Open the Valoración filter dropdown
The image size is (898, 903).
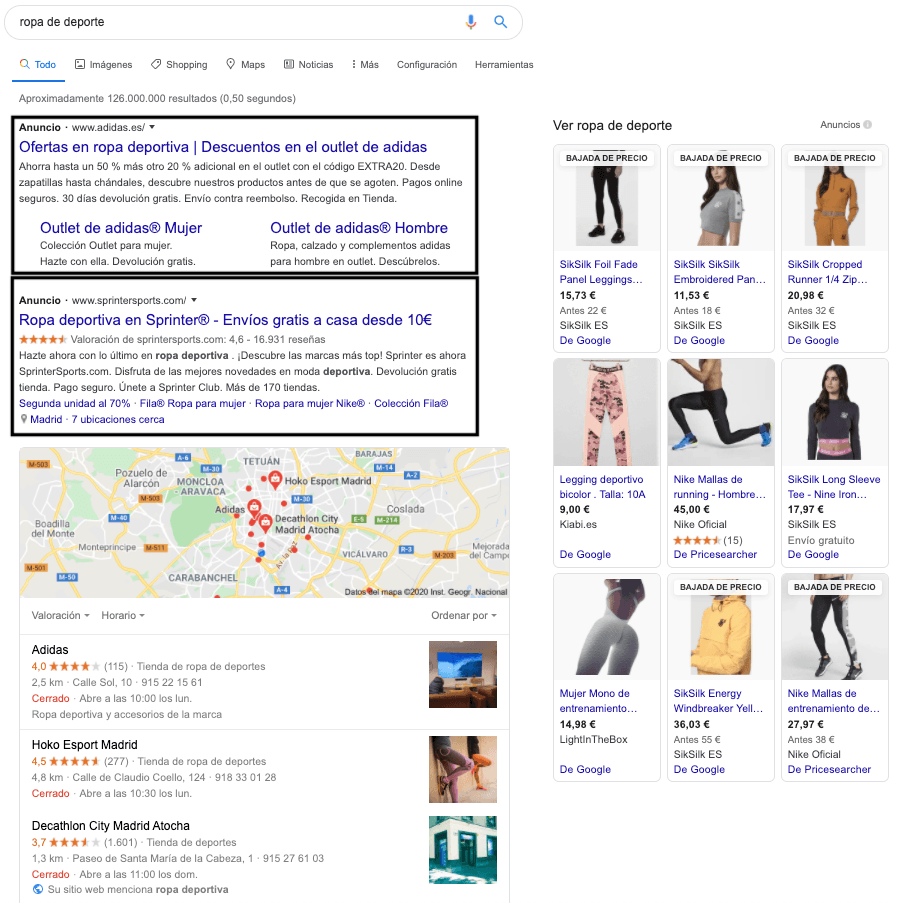tap(60, 615)
